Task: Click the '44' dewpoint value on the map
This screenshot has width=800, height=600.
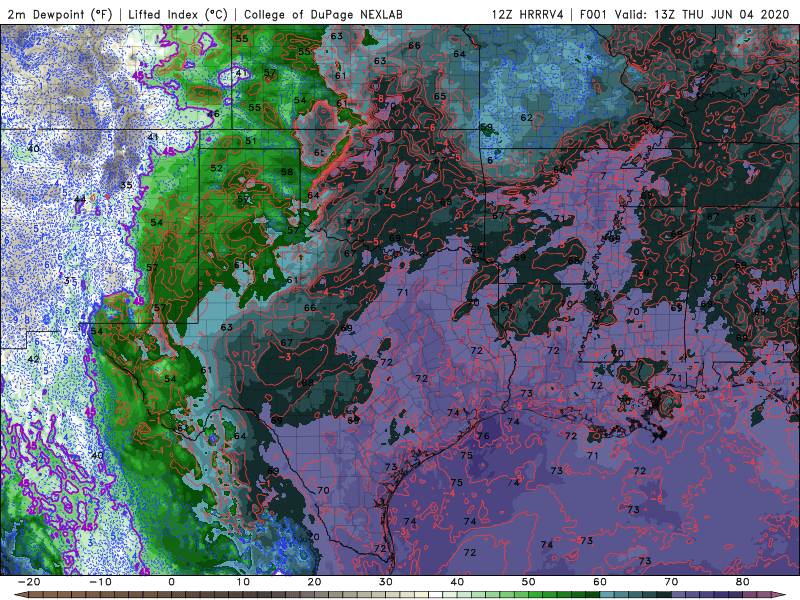Action: pyautogui.click(x=80, y=199)
